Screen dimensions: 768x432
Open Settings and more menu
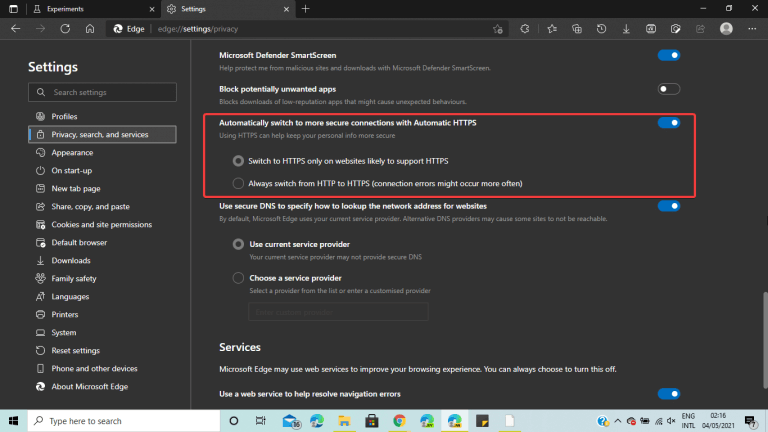(x=752, y=29)
